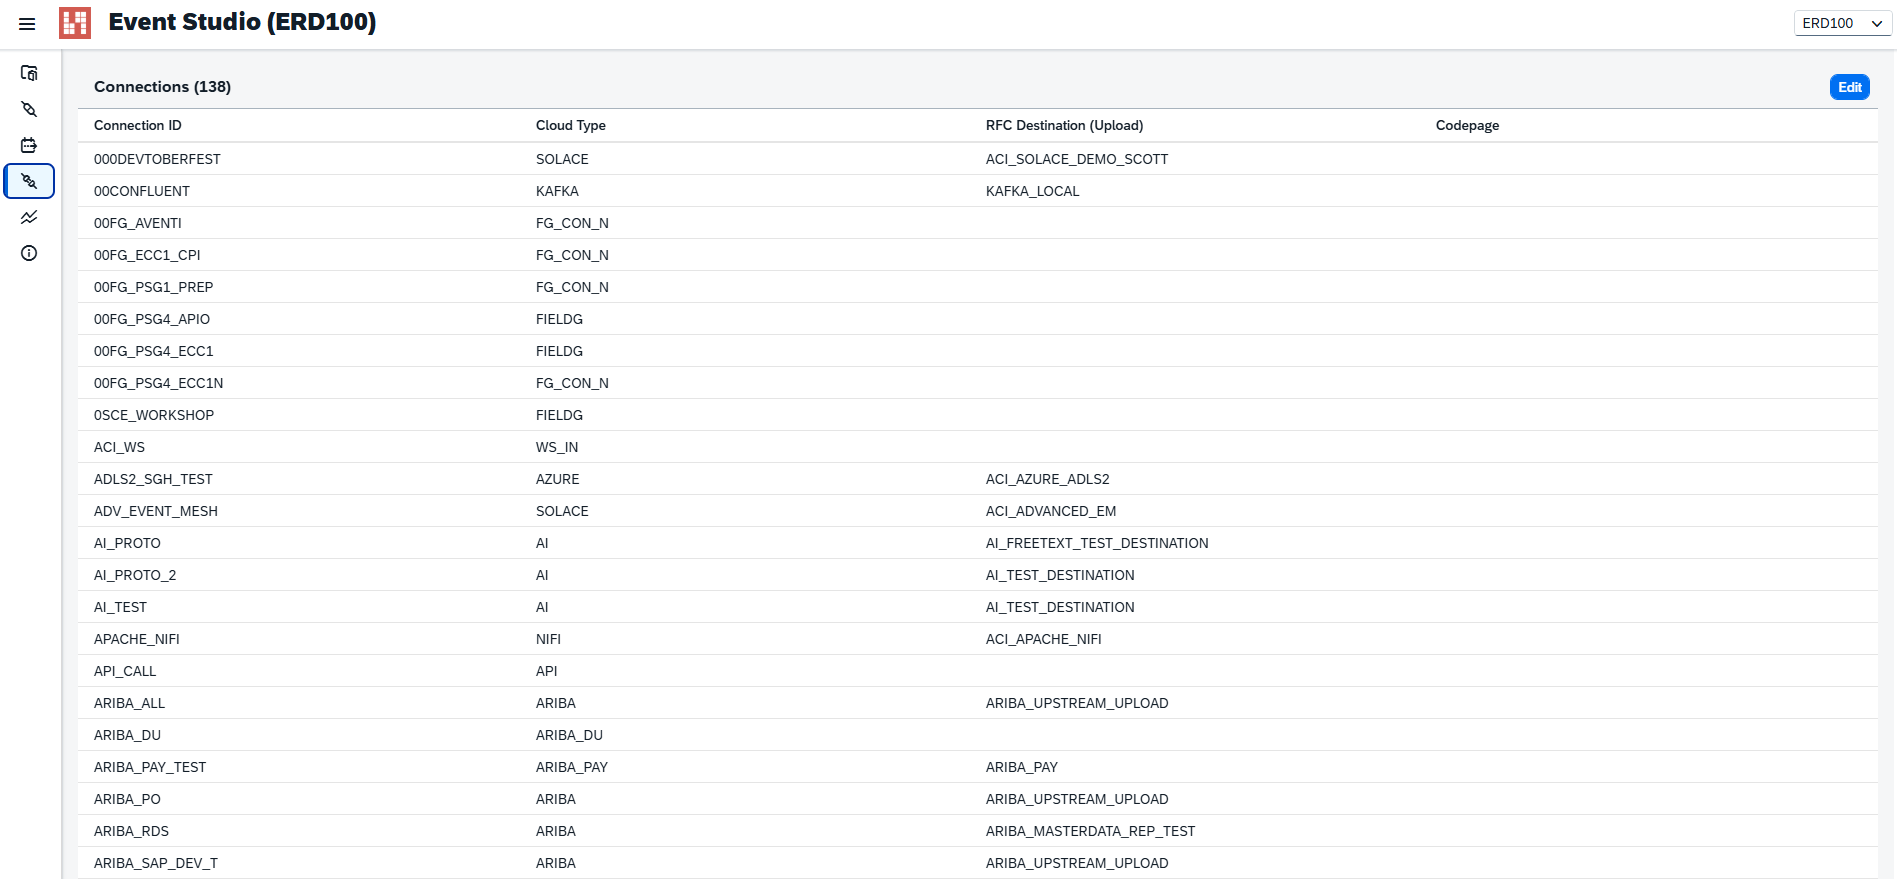Click the Event Studio app logo
This screenshot has width=1897, height=879.
click(x=75, y=23)
